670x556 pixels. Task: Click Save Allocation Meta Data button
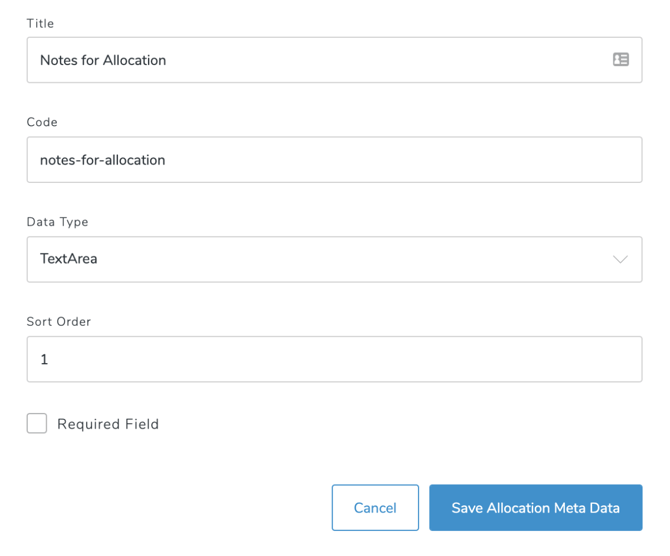click(x=535, y=508)
